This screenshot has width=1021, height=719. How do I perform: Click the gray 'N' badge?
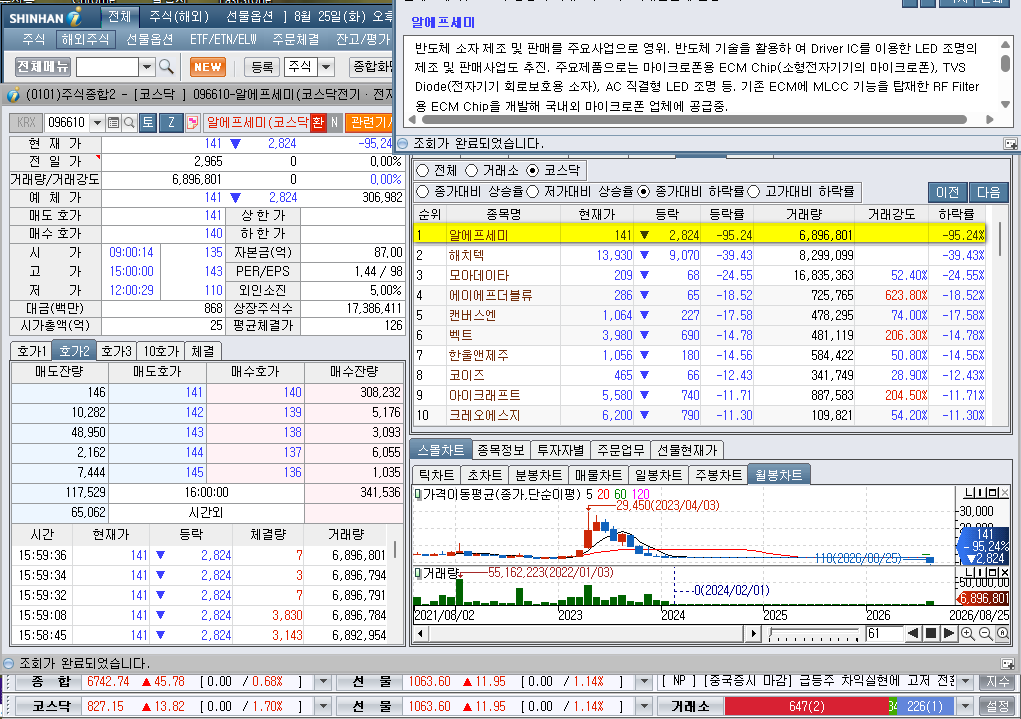(x=334, y=122)
